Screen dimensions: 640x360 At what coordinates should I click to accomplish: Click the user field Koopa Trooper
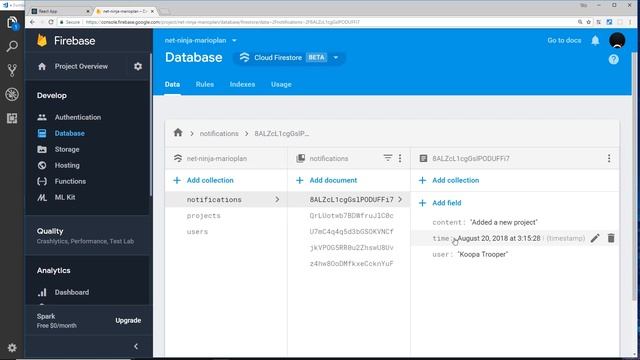click(483, 254)
